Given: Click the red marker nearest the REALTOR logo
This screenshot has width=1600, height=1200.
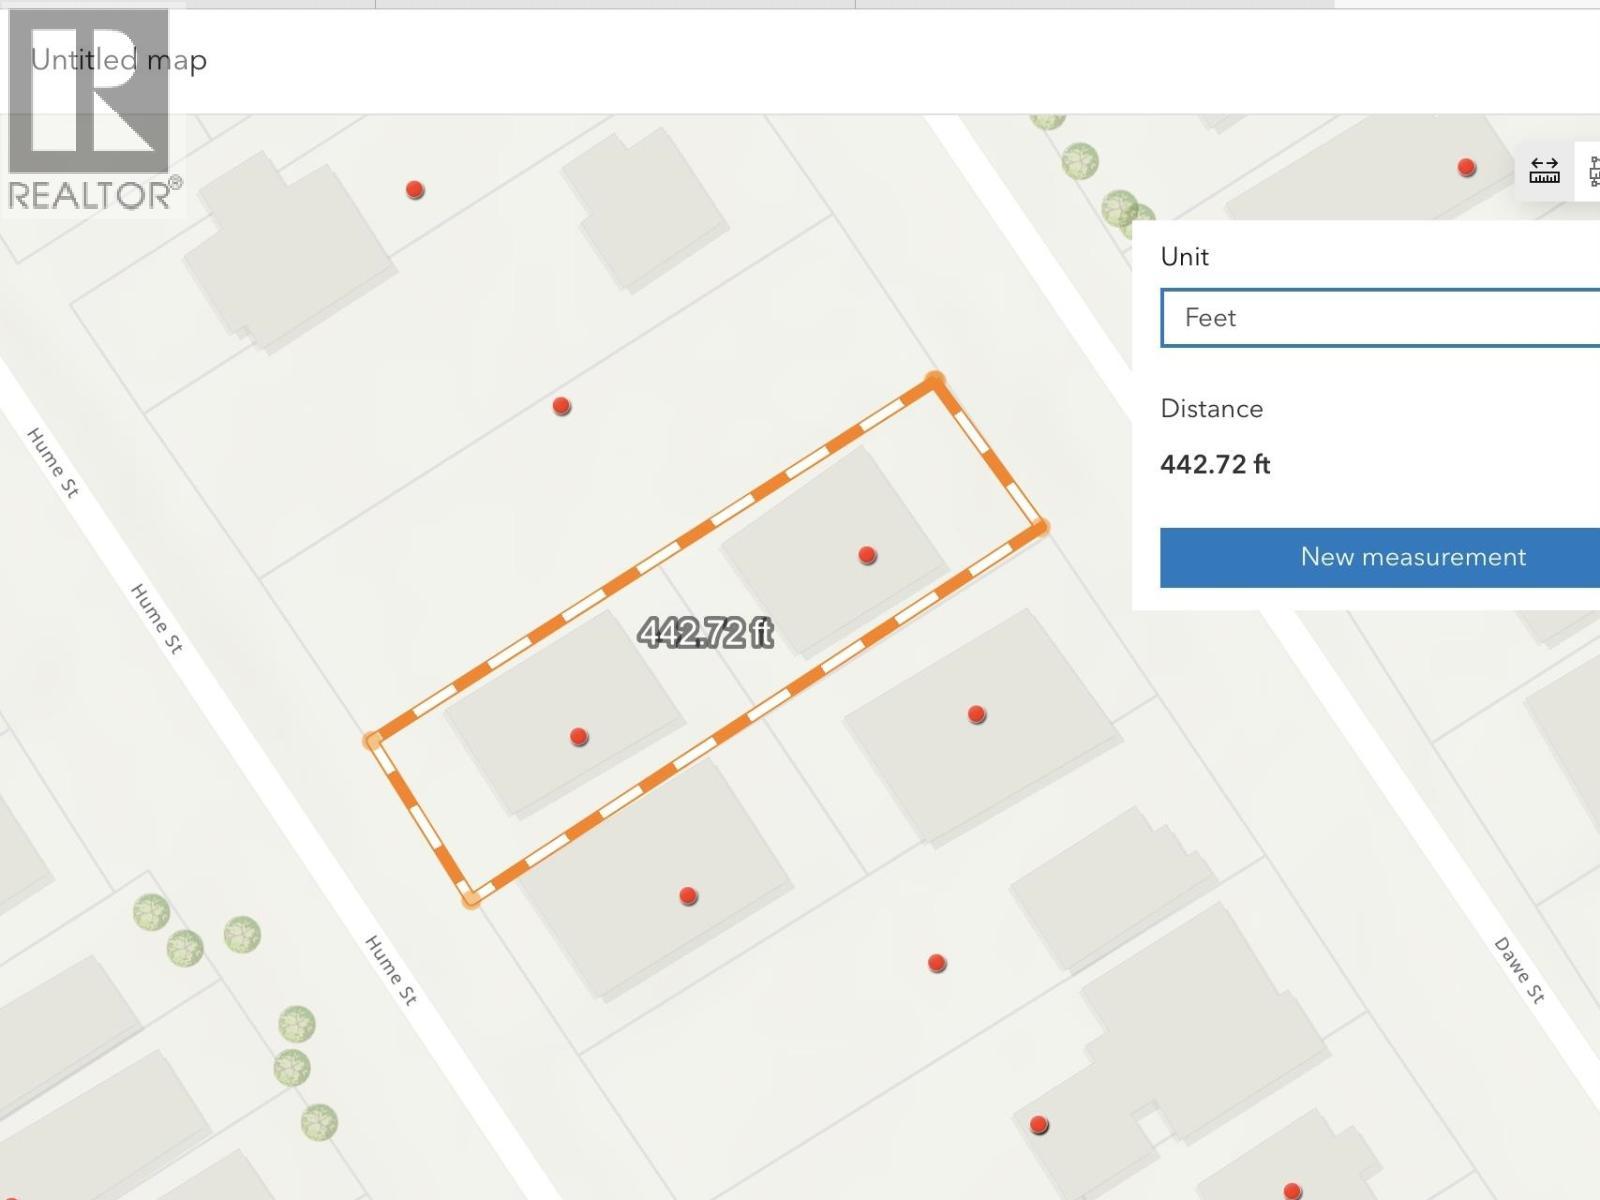Looking at the screenshot, I should point(415,190).
